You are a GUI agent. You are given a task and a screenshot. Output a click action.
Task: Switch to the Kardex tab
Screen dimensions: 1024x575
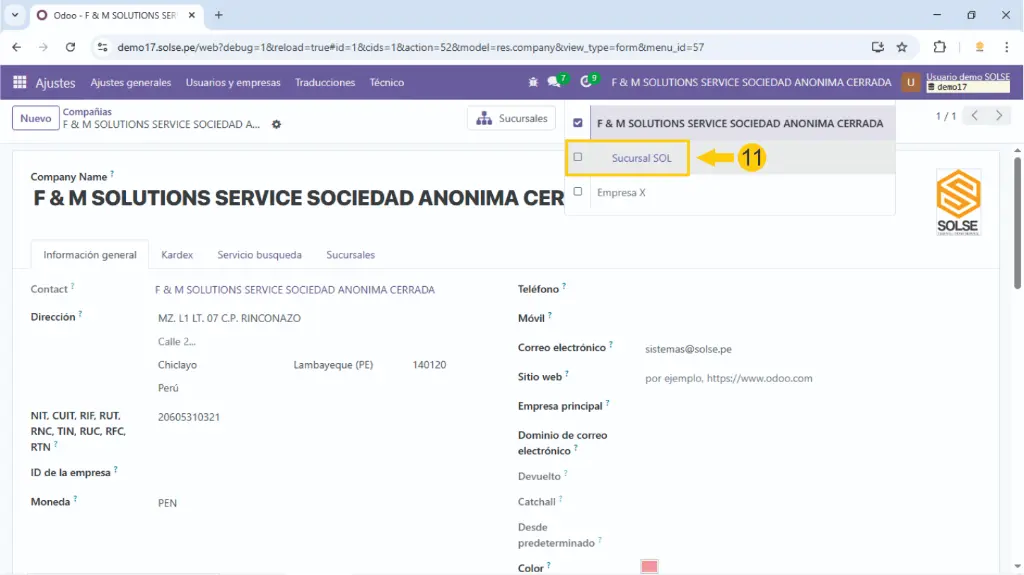tap(177, 255)
